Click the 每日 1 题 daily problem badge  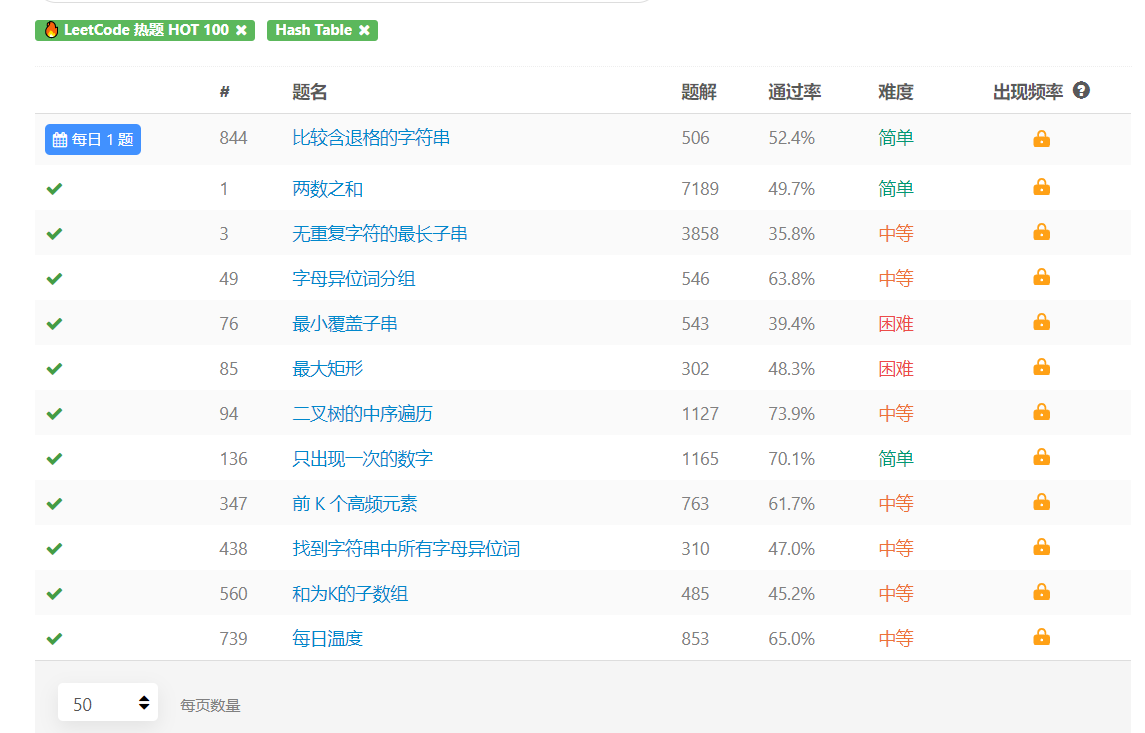(x=93, y=139)
